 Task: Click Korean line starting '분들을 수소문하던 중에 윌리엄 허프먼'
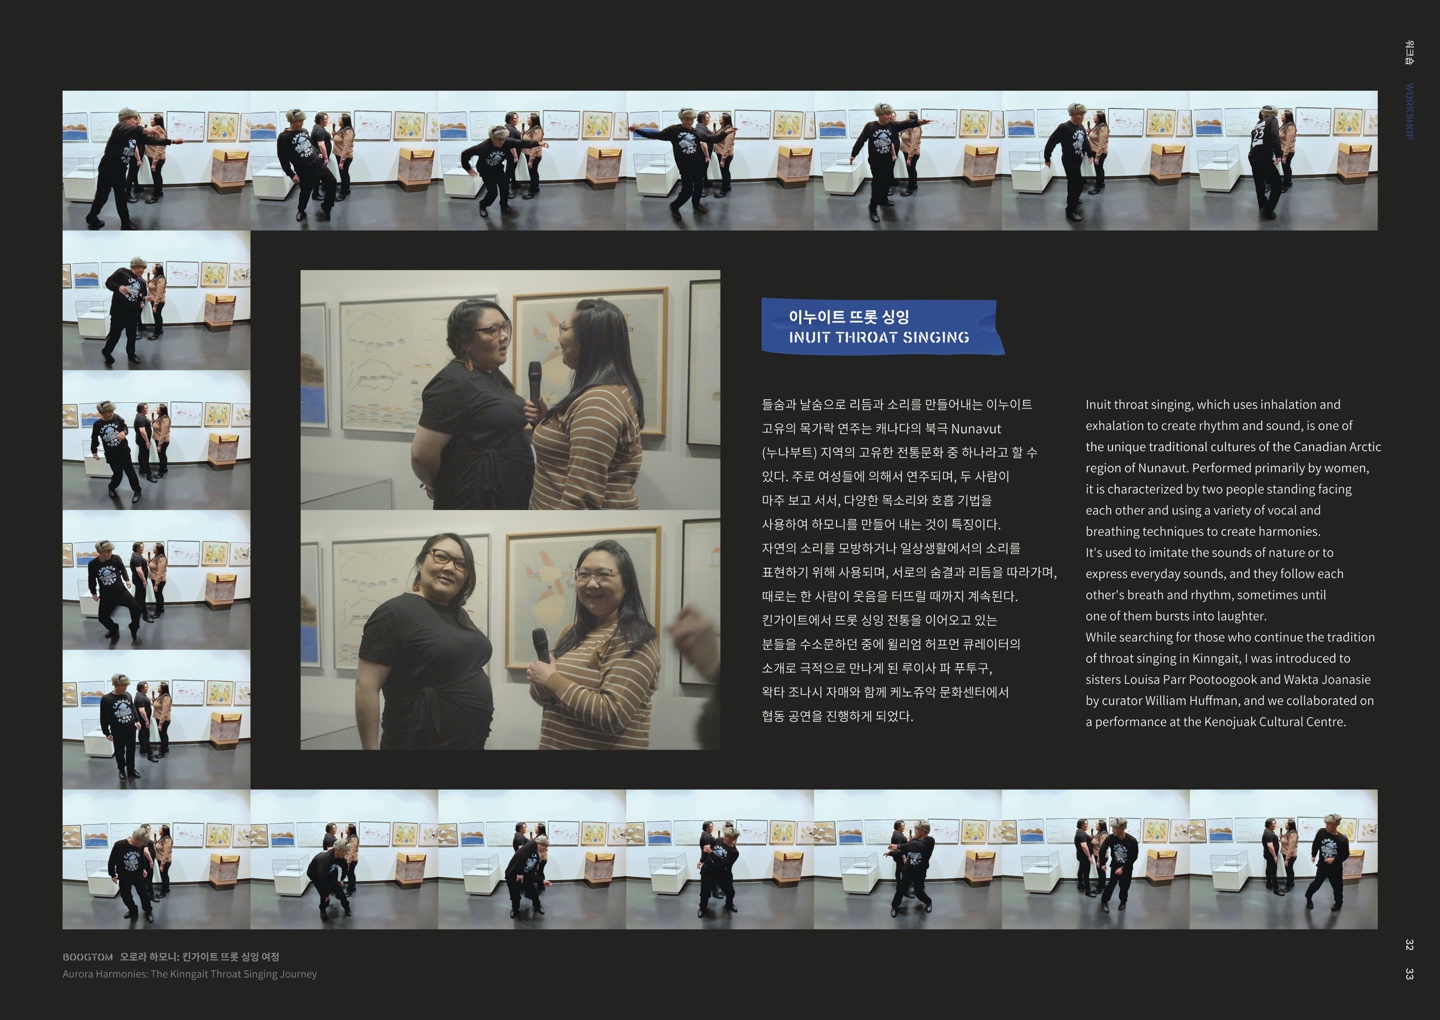pyautogui.click(x=891, y=645)
